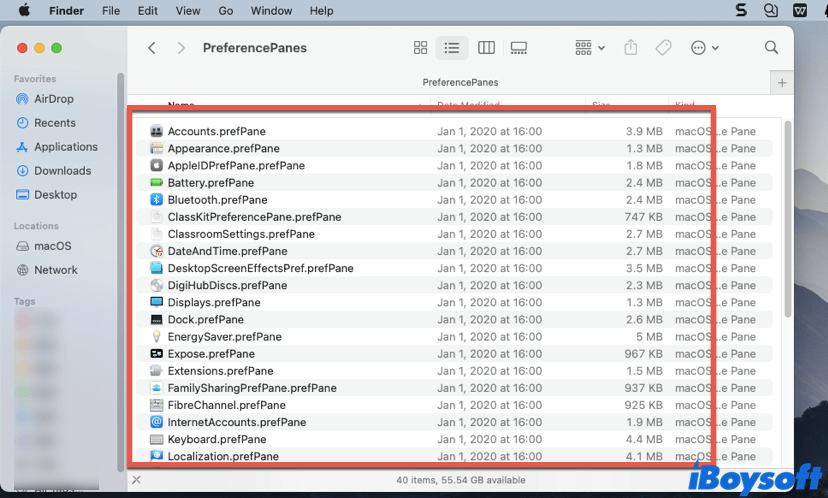
Task: Click the search-chat icon in menu bar
Action: click(771, 10)
